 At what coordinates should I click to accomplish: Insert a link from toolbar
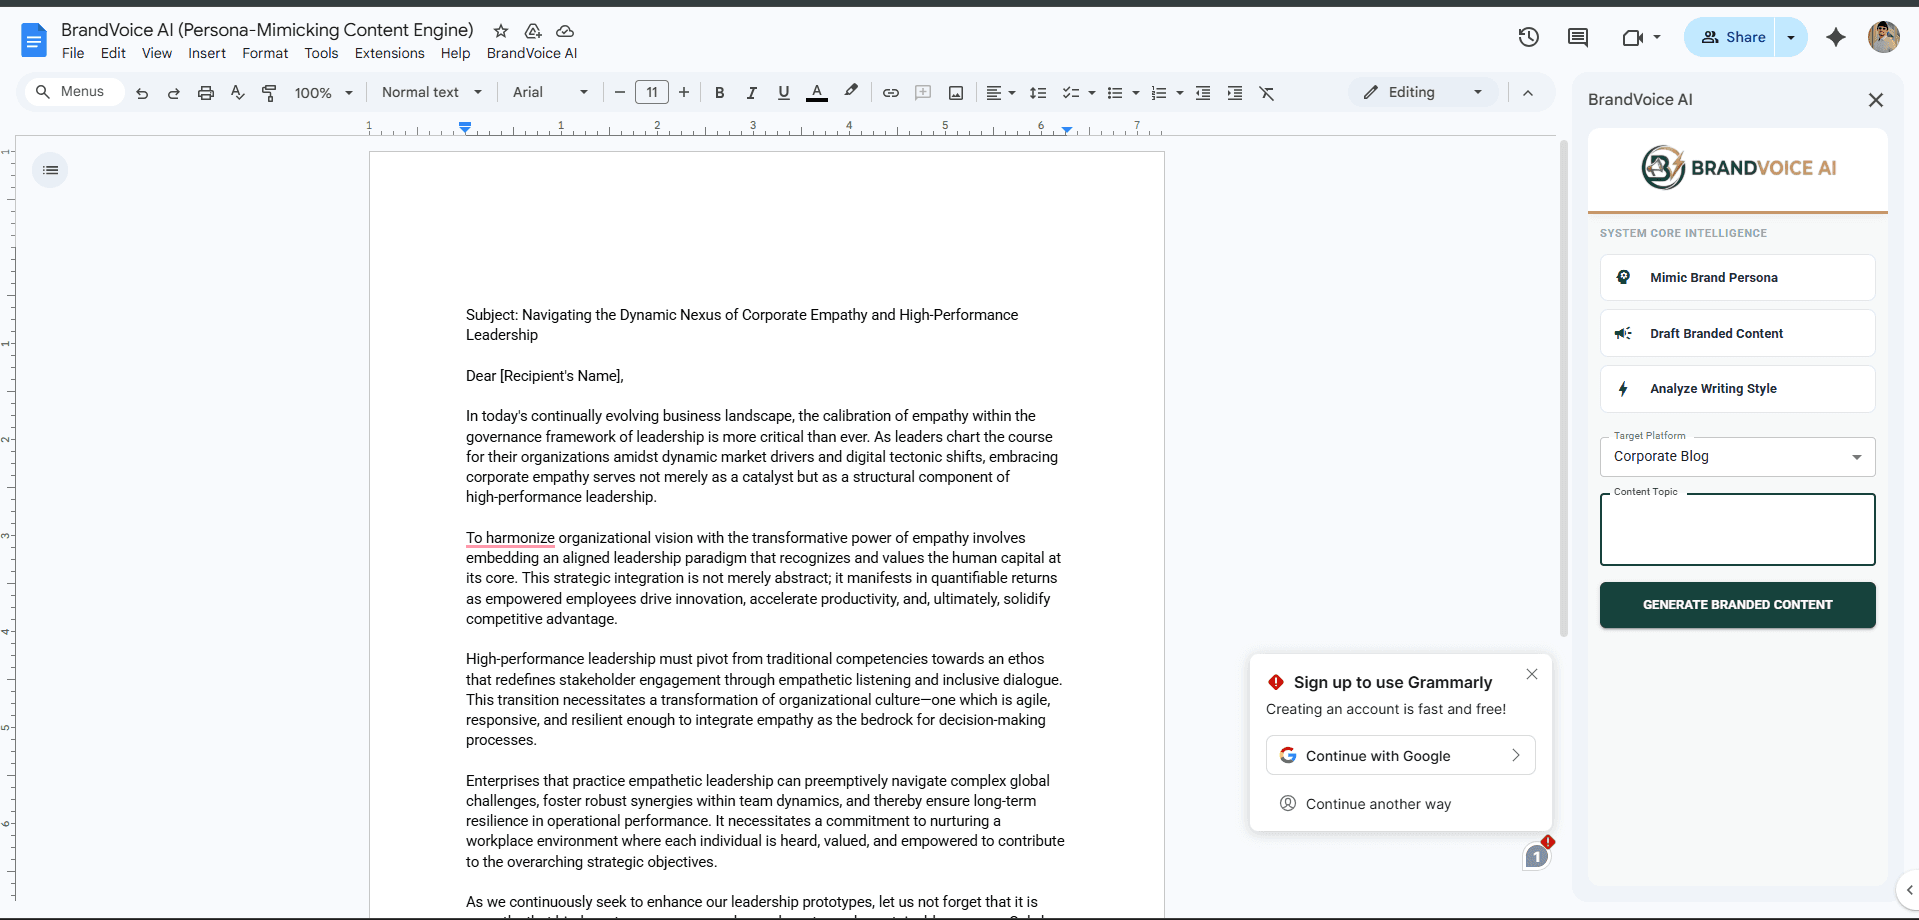tap(891, 93)
